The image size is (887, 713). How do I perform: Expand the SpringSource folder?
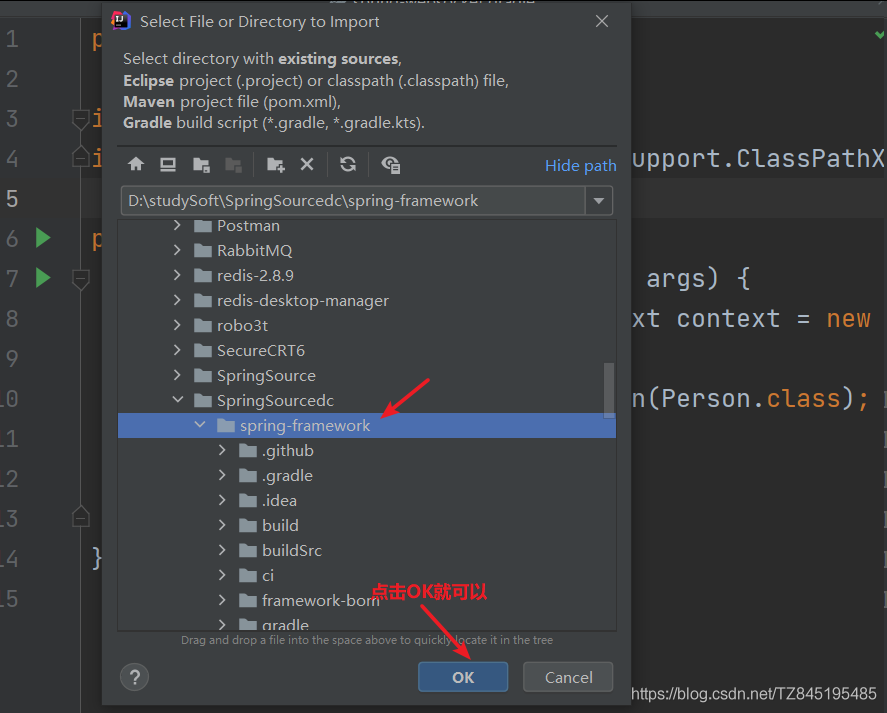177,375
